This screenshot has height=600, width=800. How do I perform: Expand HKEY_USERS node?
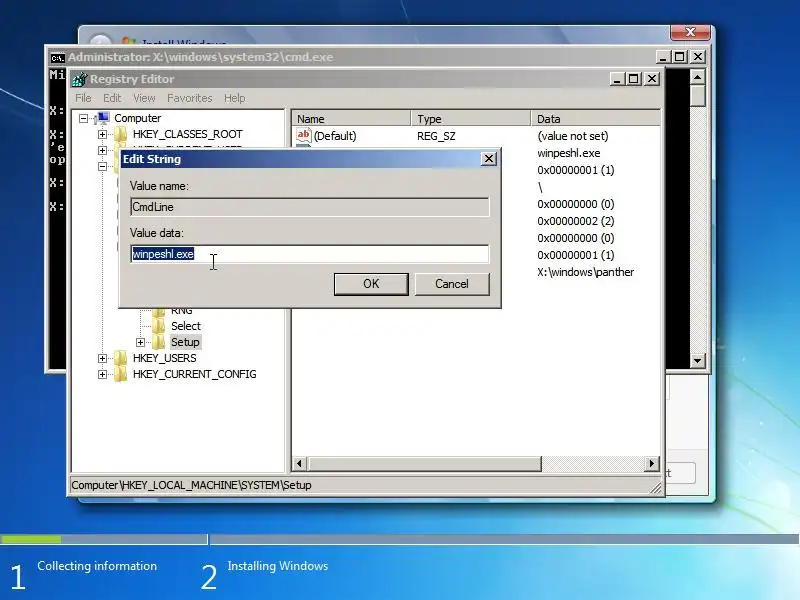[x=102, y=358]
